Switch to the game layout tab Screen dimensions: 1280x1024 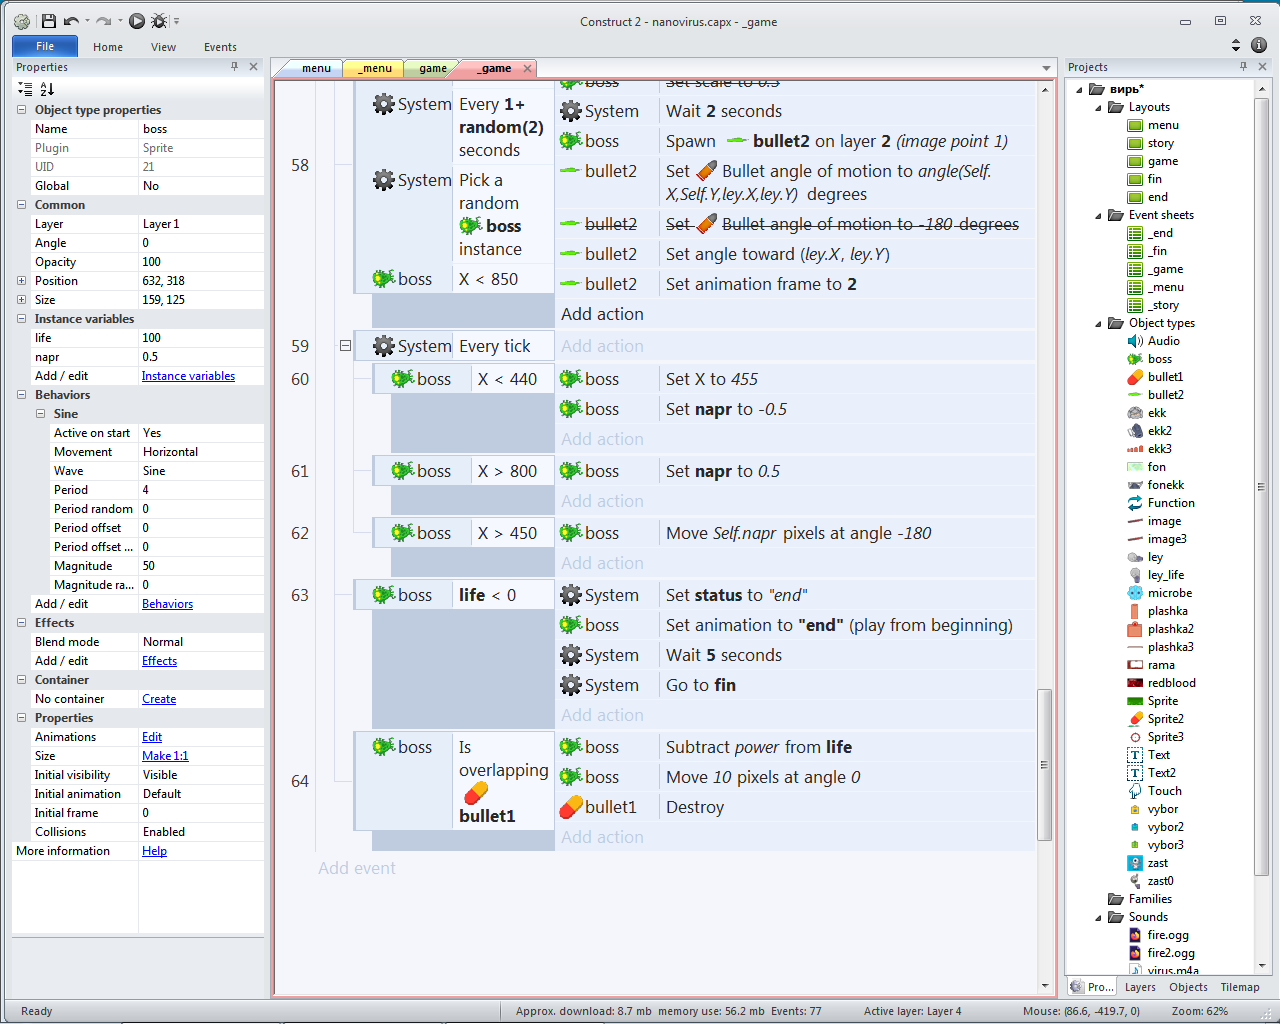[432, 69]
